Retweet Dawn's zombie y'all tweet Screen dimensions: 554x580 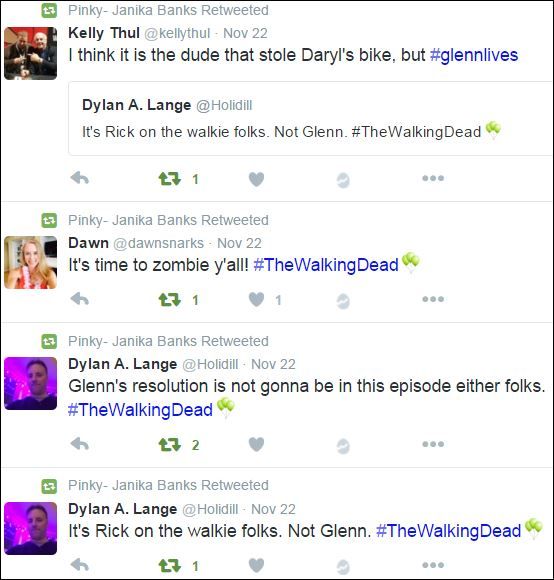coord(170,300)
